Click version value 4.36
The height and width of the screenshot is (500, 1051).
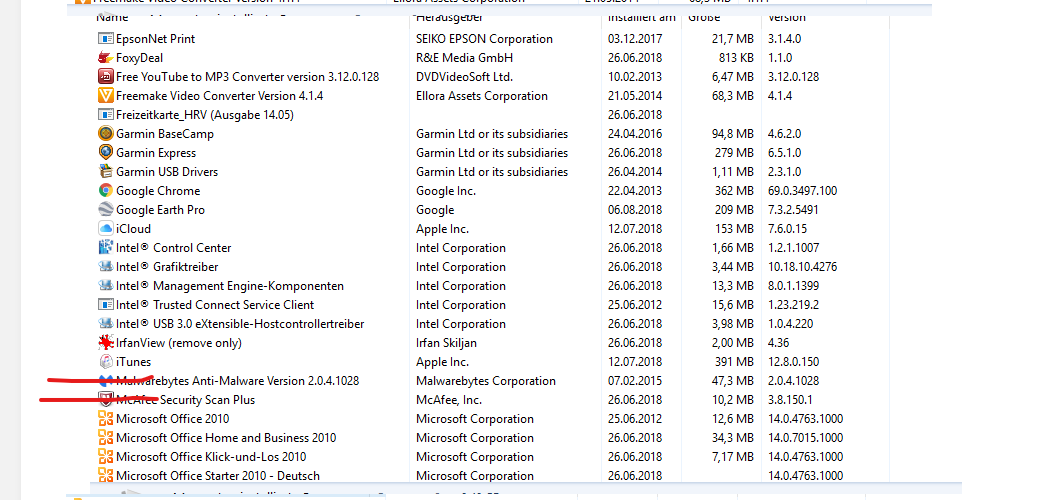click(779, 342)
